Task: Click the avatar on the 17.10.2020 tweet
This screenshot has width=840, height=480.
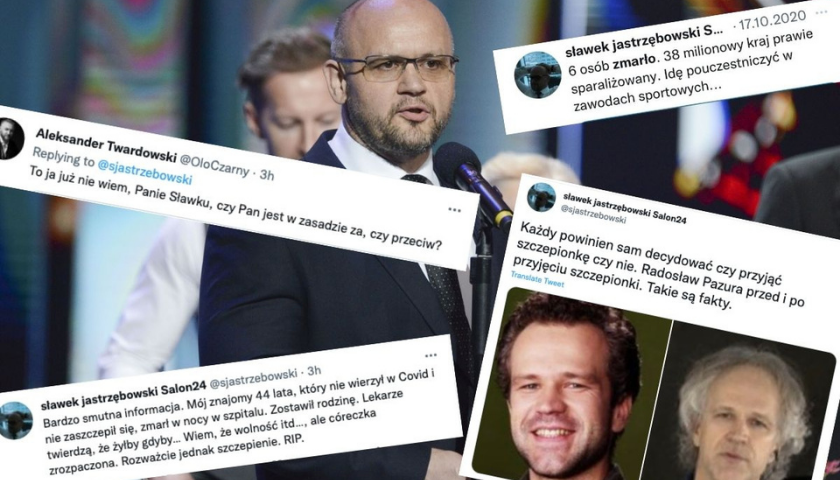Action: coord(537,74)
